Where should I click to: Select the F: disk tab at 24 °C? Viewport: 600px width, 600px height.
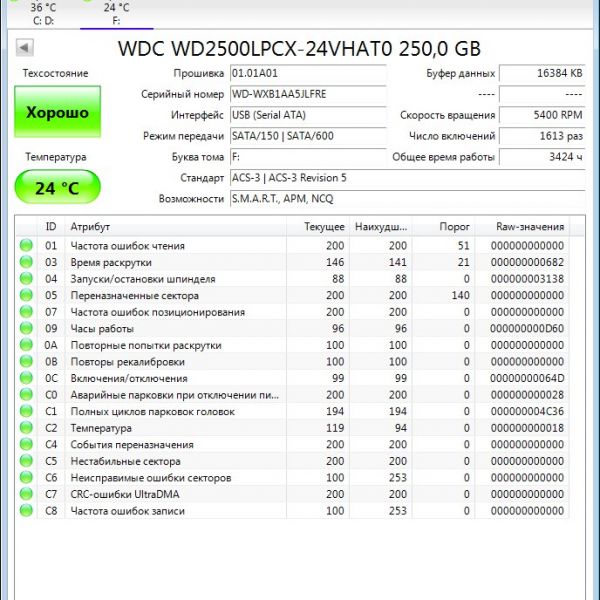116,14
